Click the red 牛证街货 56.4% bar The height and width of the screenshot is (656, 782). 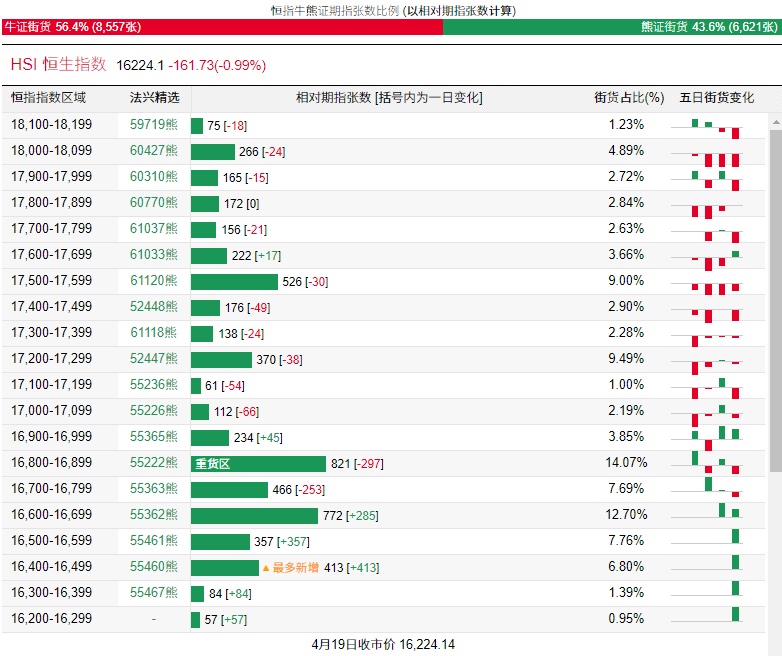click(x=222, y=27)
